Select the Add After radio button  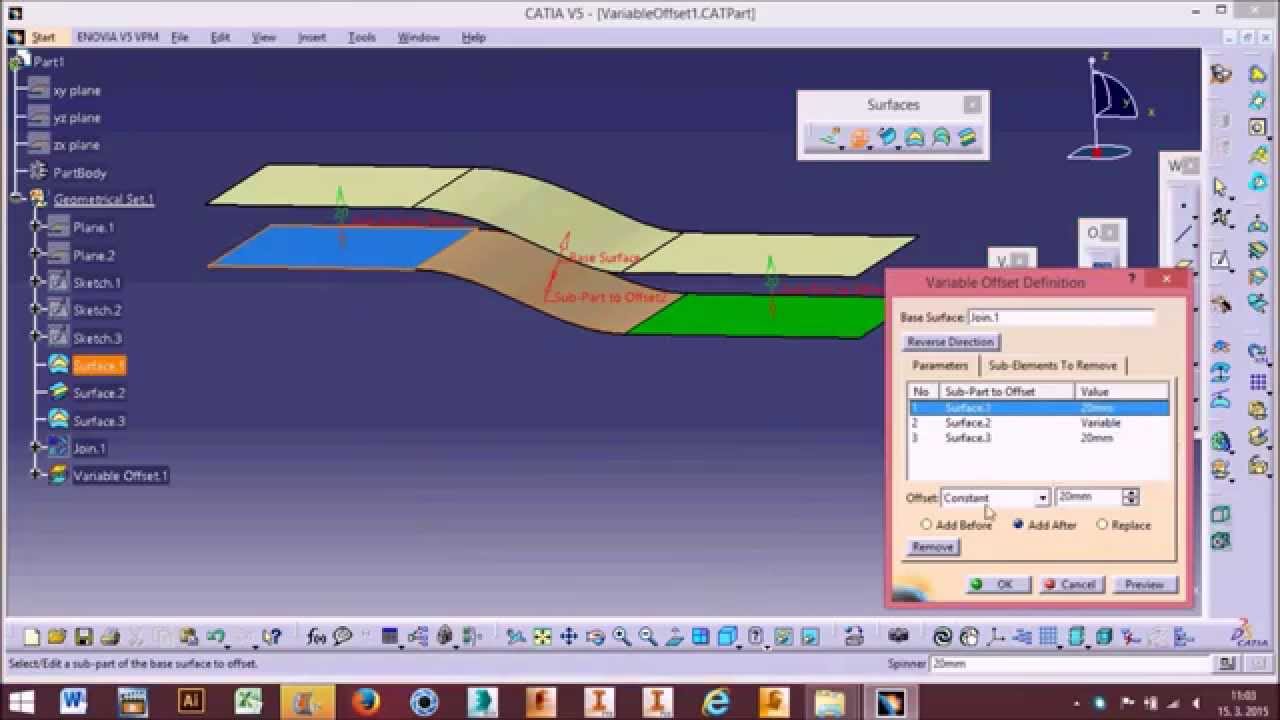tap(1018, 524)
